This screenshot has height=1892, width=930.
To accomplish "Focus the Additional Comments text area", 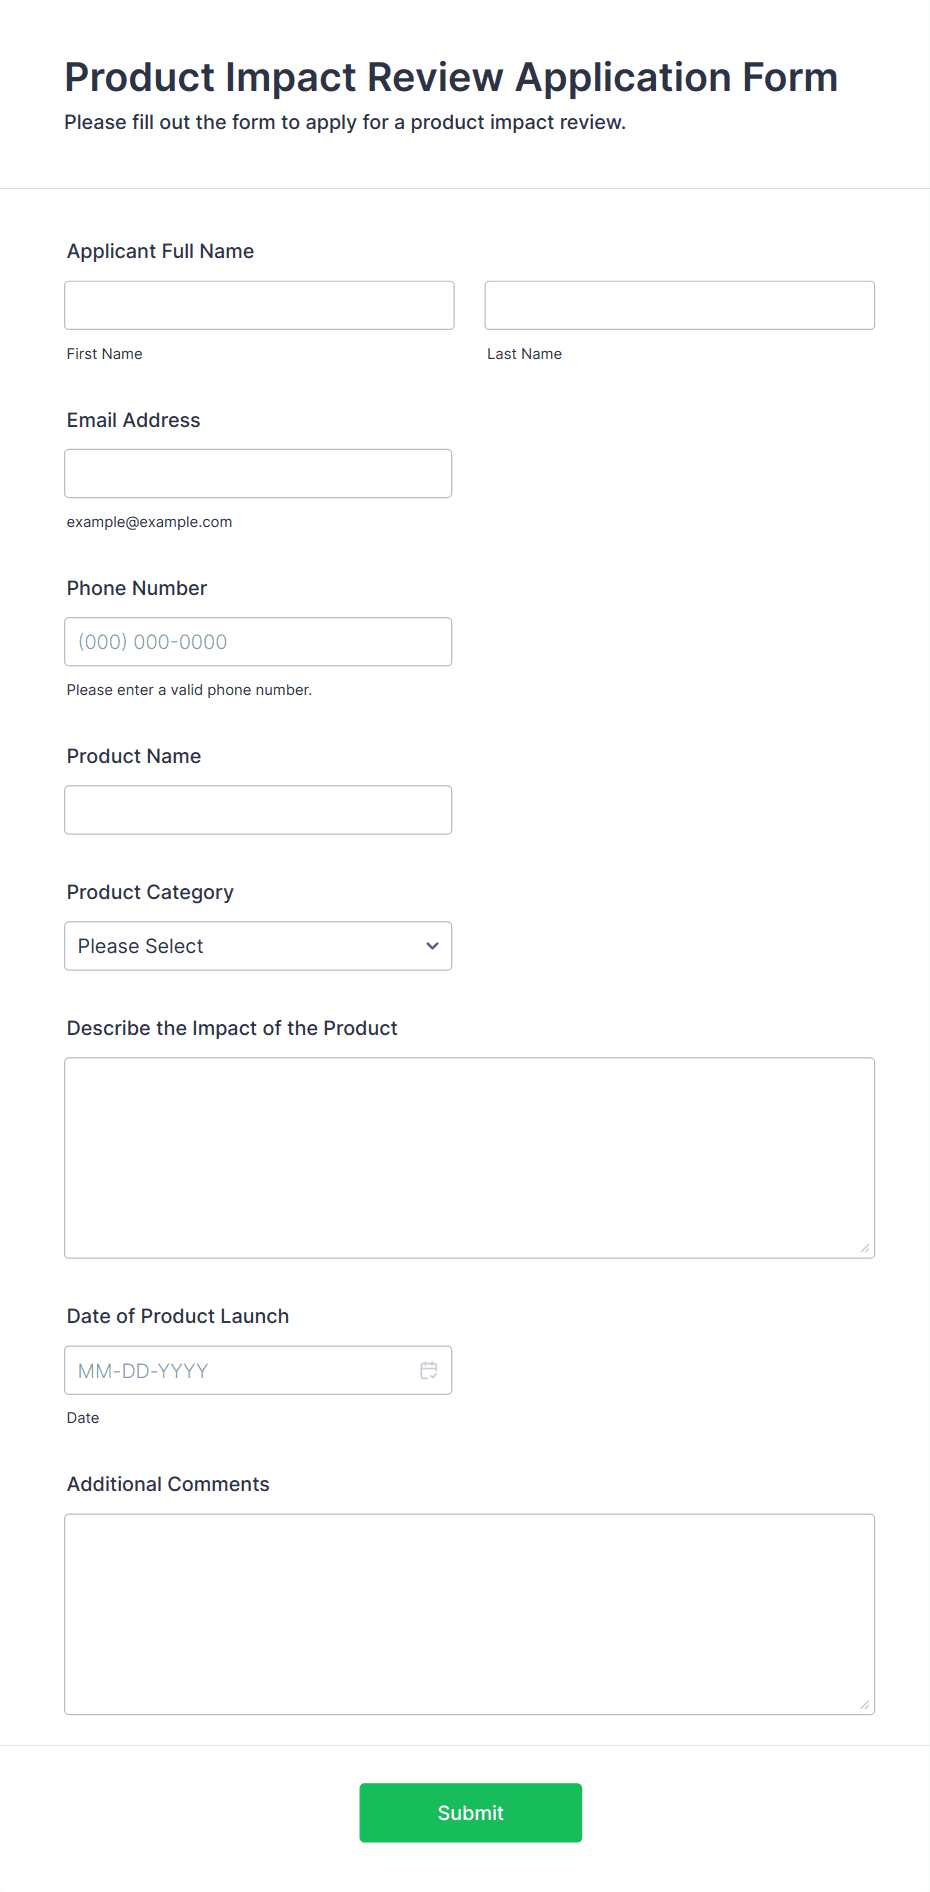I will point(469,1613).
